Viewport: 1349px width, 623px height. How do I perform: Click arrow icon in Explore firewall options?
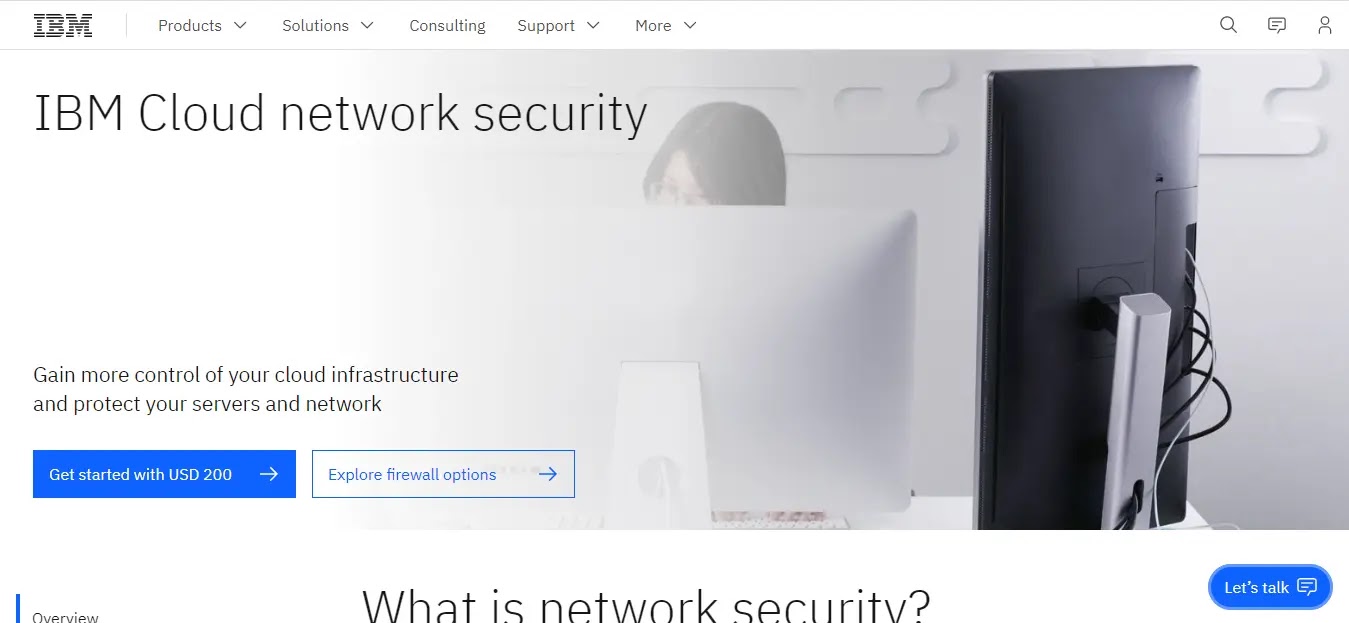pyautogui.click(x=548, y=474)
